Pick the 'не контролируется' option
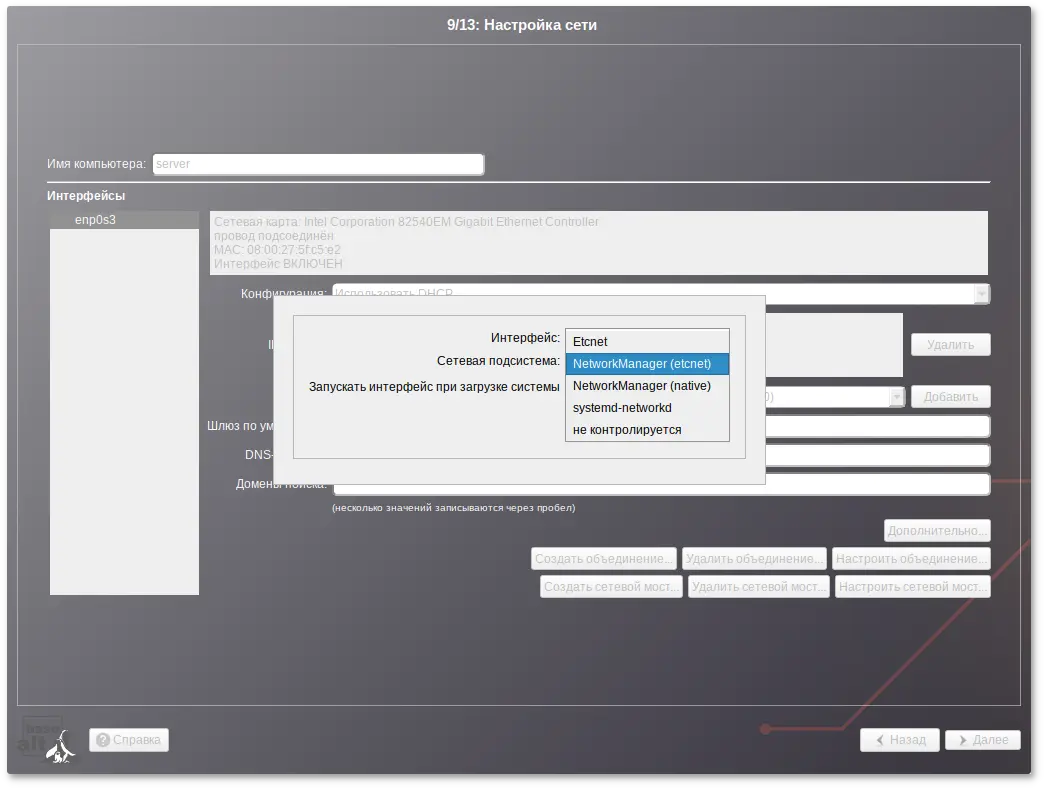 (647, 429)
